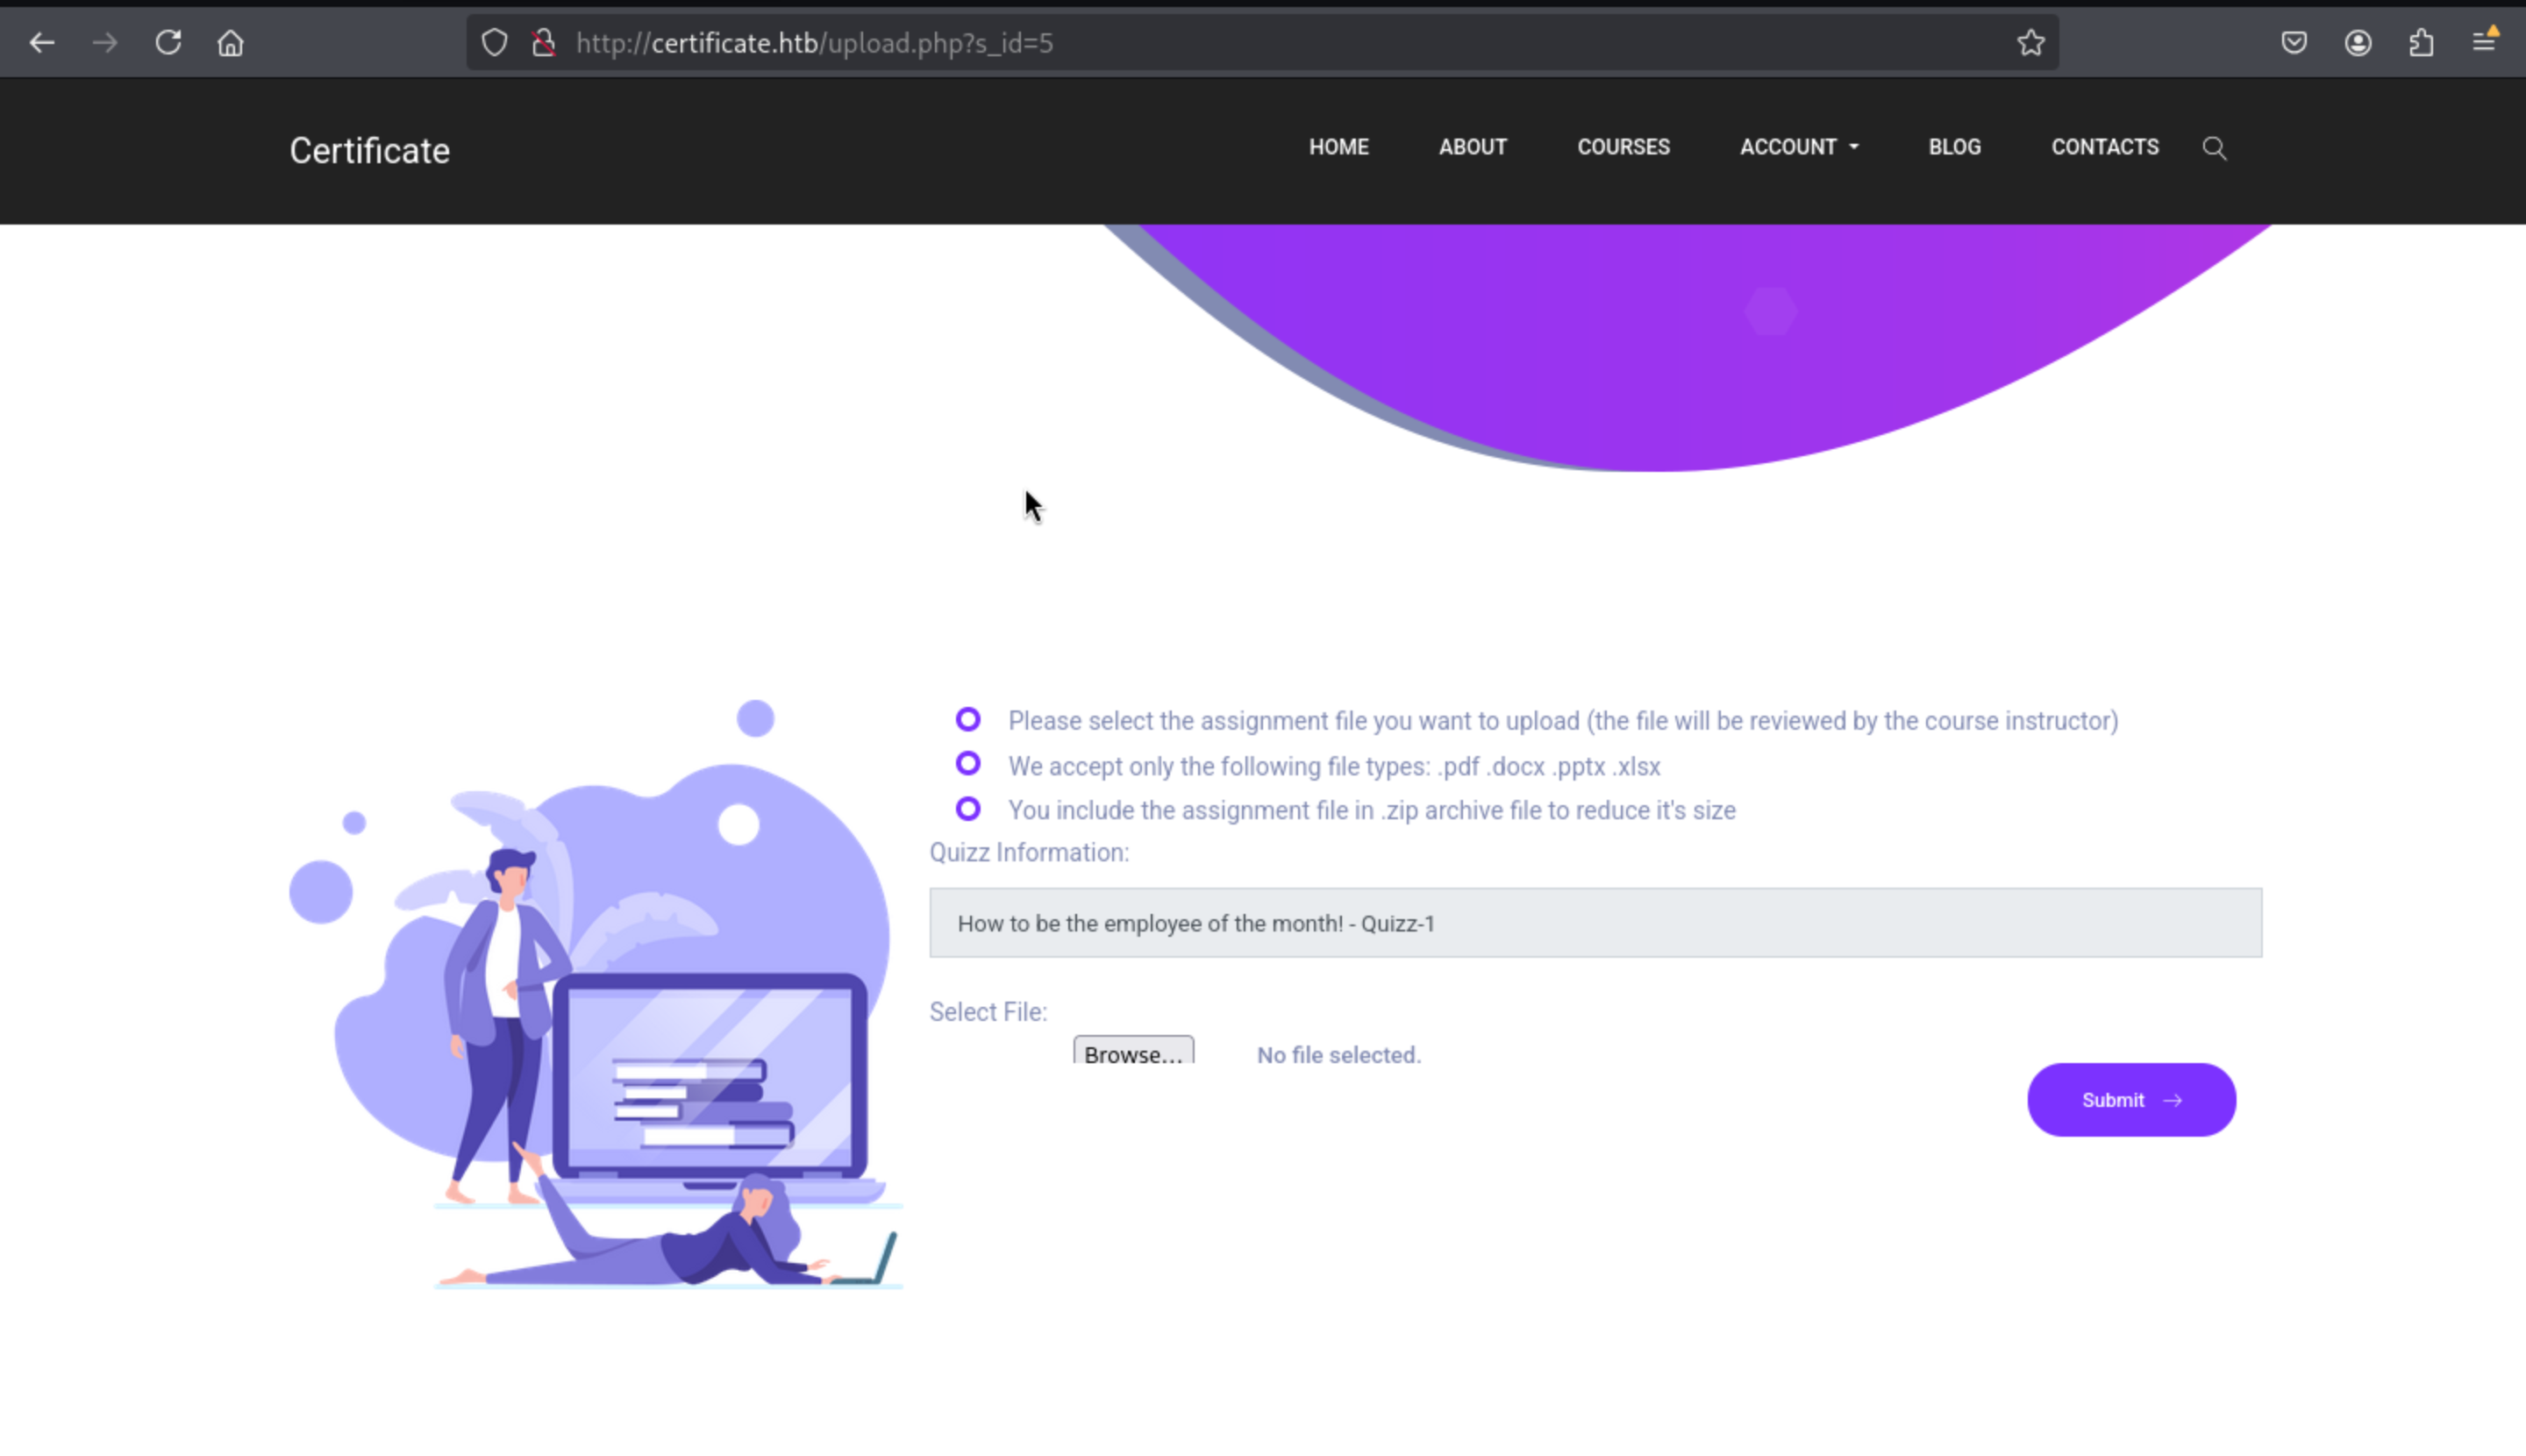
Task: Click the site search magnifier icon
Action: tap(2214, 148)
